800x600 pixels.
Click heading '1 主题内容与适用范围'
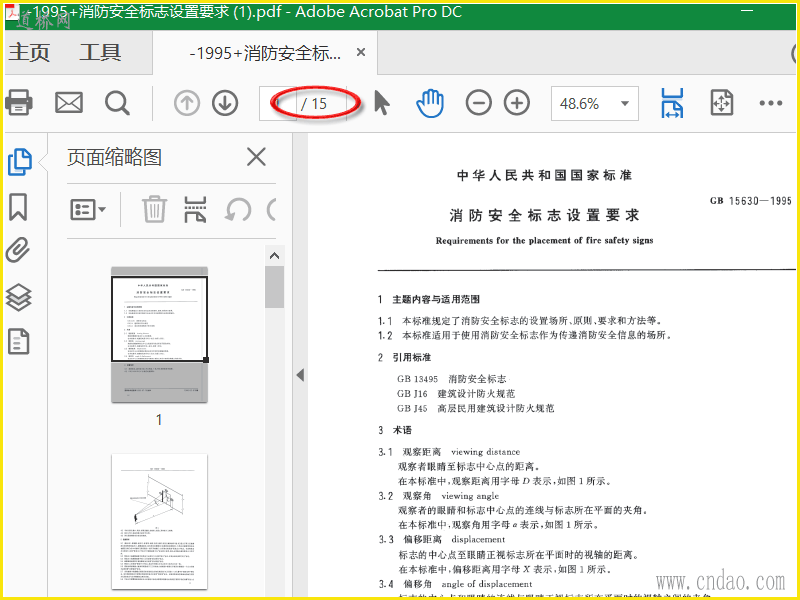tap(429, 299)
